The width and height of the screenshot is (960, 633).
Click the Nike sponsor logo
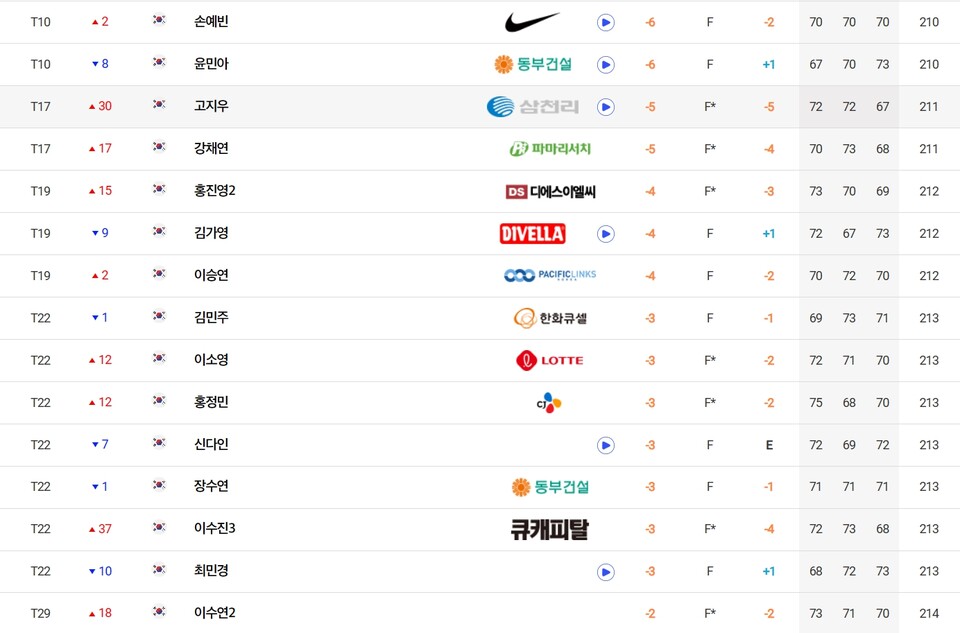[532, 22]
